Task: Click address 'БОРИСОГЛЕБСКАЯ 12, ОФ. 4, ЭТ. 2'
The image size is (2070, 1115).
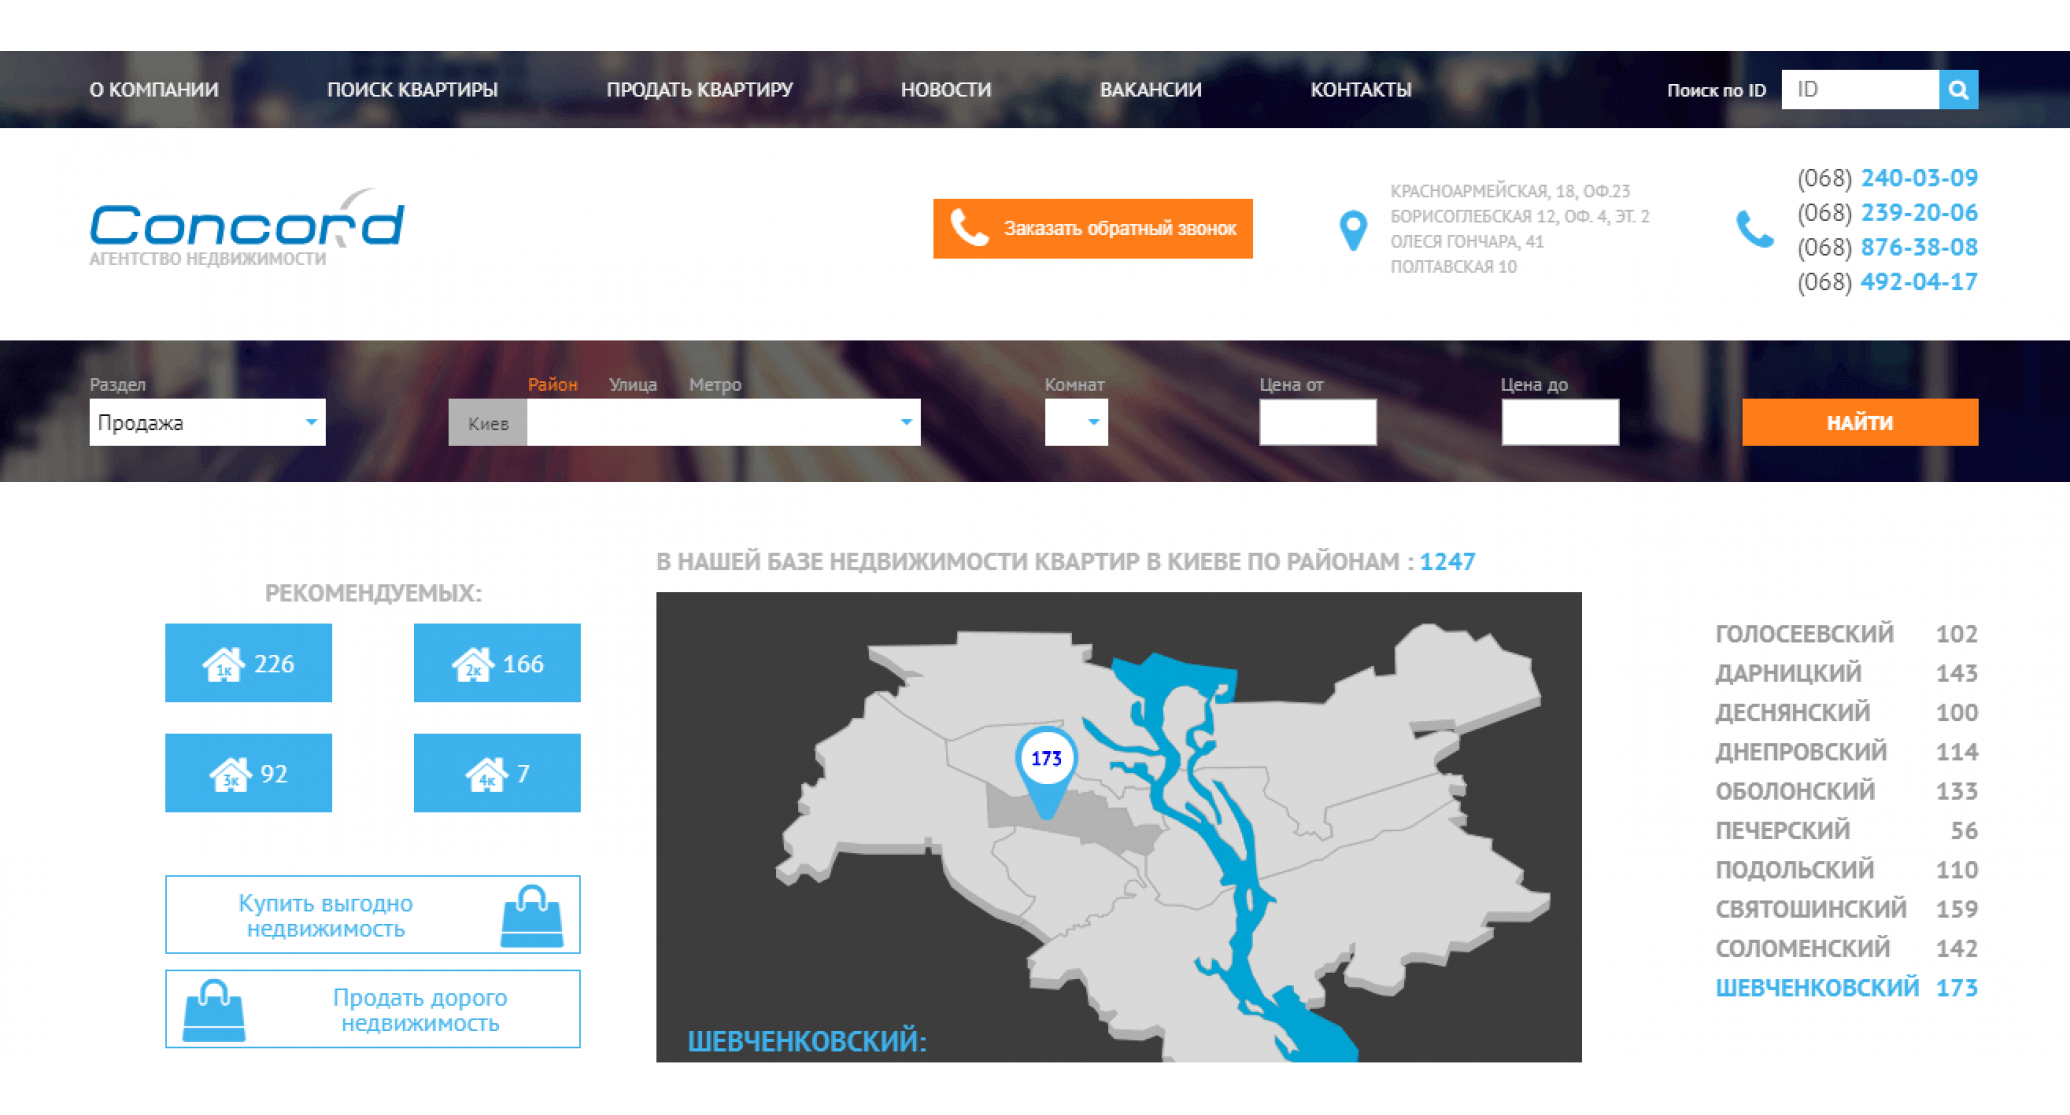Action: [1520, 216]
